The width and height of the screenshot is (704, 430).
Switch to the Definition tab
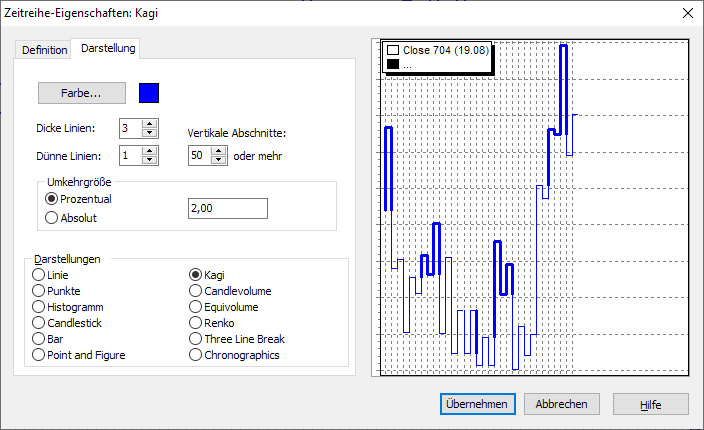pyautogui.click(x=44, y=49)
